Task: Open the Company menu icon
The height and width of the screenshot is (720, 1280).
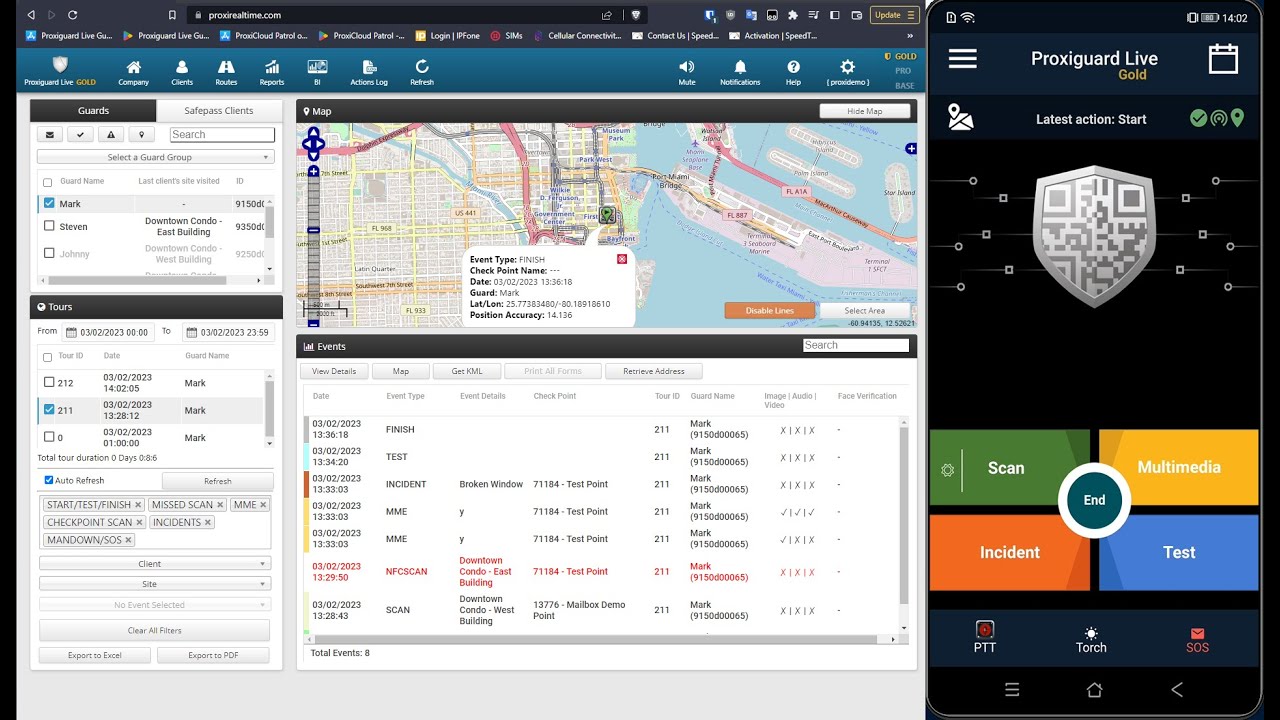Action: (x=133, y=67)
